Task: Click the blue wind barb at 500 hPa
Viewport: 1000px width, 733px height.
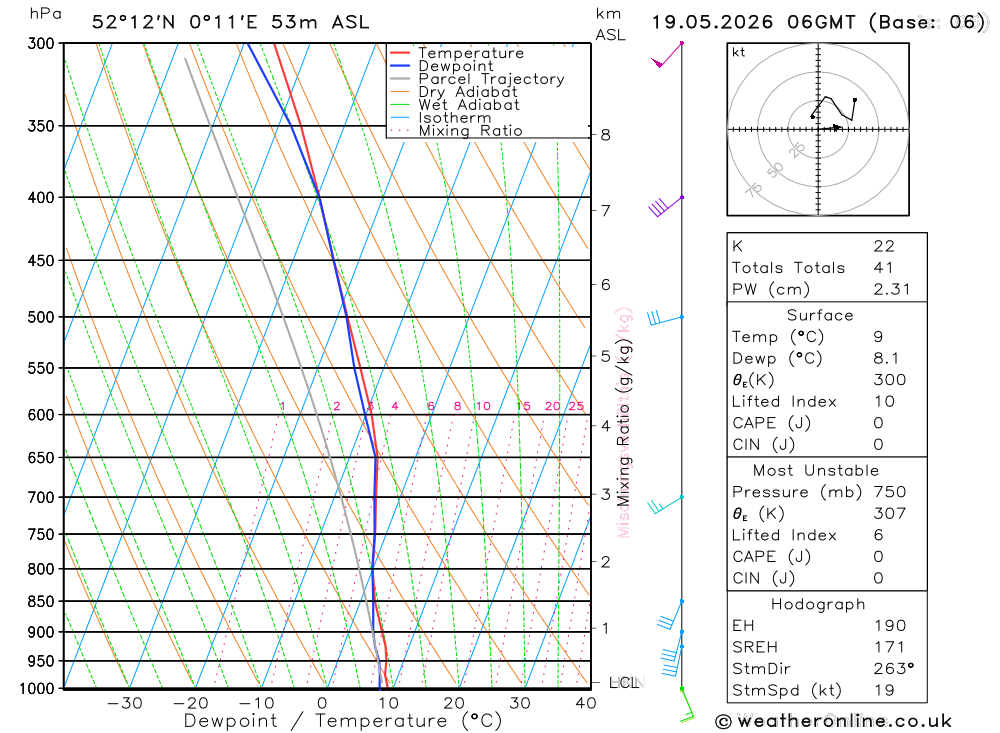Action: [x=665, y=318]
